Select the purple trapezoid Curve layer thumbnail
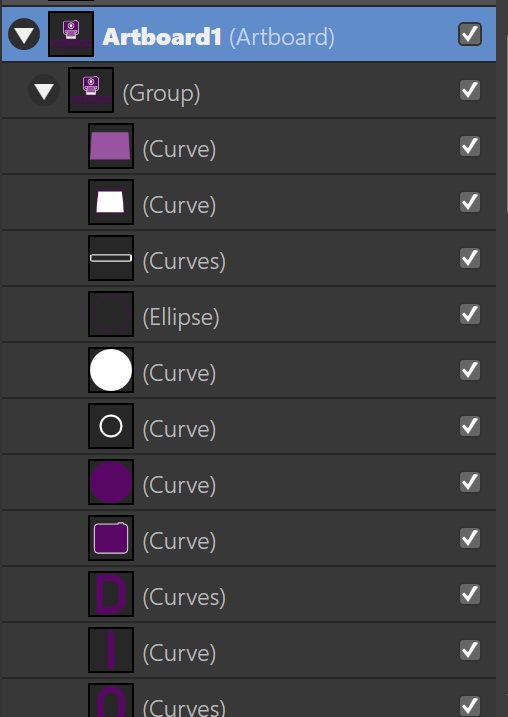The width and height of the screenshot is (508, 717). pos(111,146)
